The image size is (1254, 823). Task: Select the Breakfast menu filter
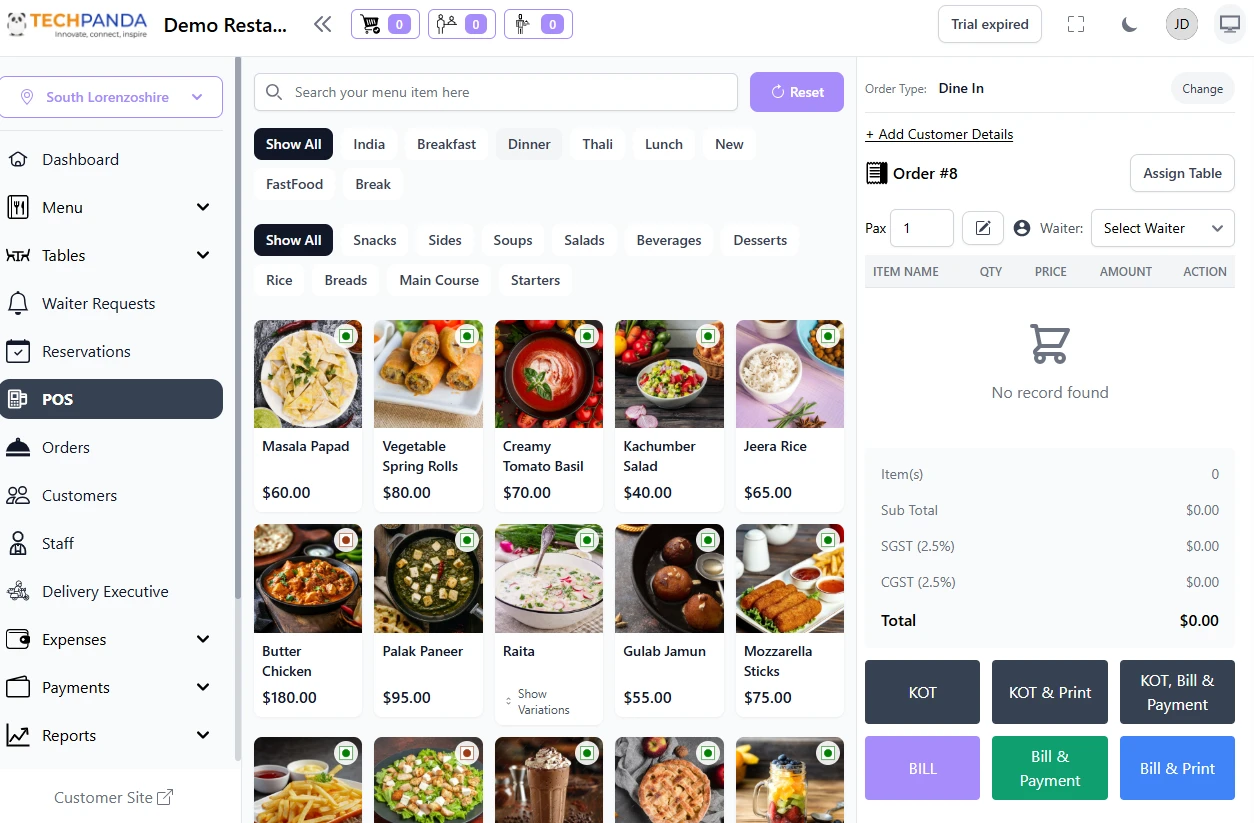446,144
